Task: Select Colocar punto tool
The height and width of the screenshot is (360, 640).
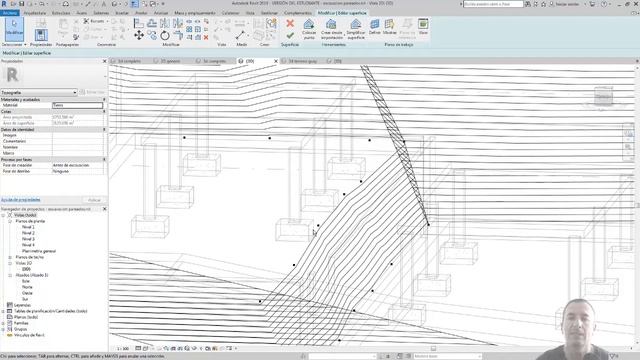Action: click(x=309, y=29)
